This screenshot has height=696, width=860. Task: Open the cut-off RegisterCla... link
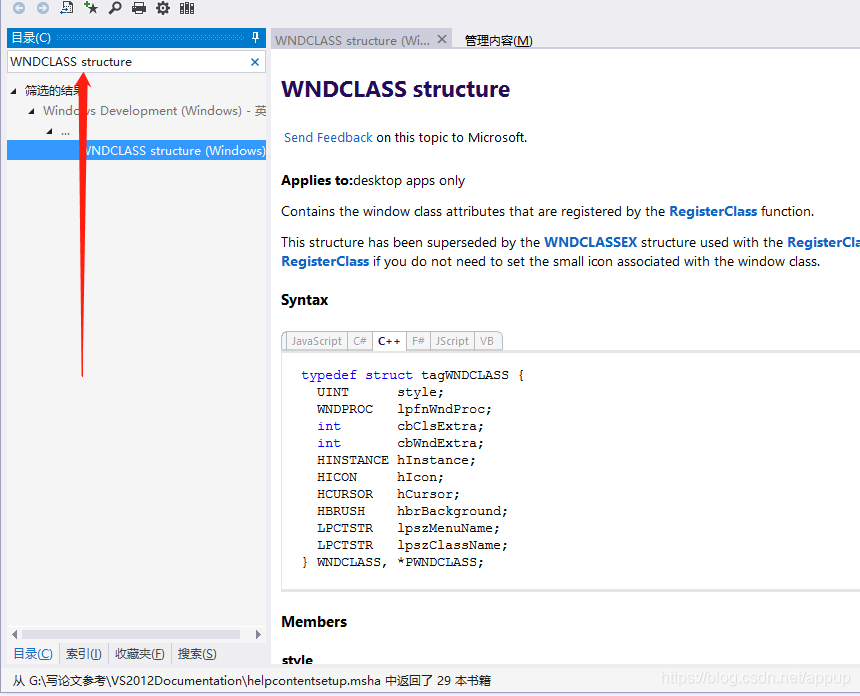[x=823, y=242]
